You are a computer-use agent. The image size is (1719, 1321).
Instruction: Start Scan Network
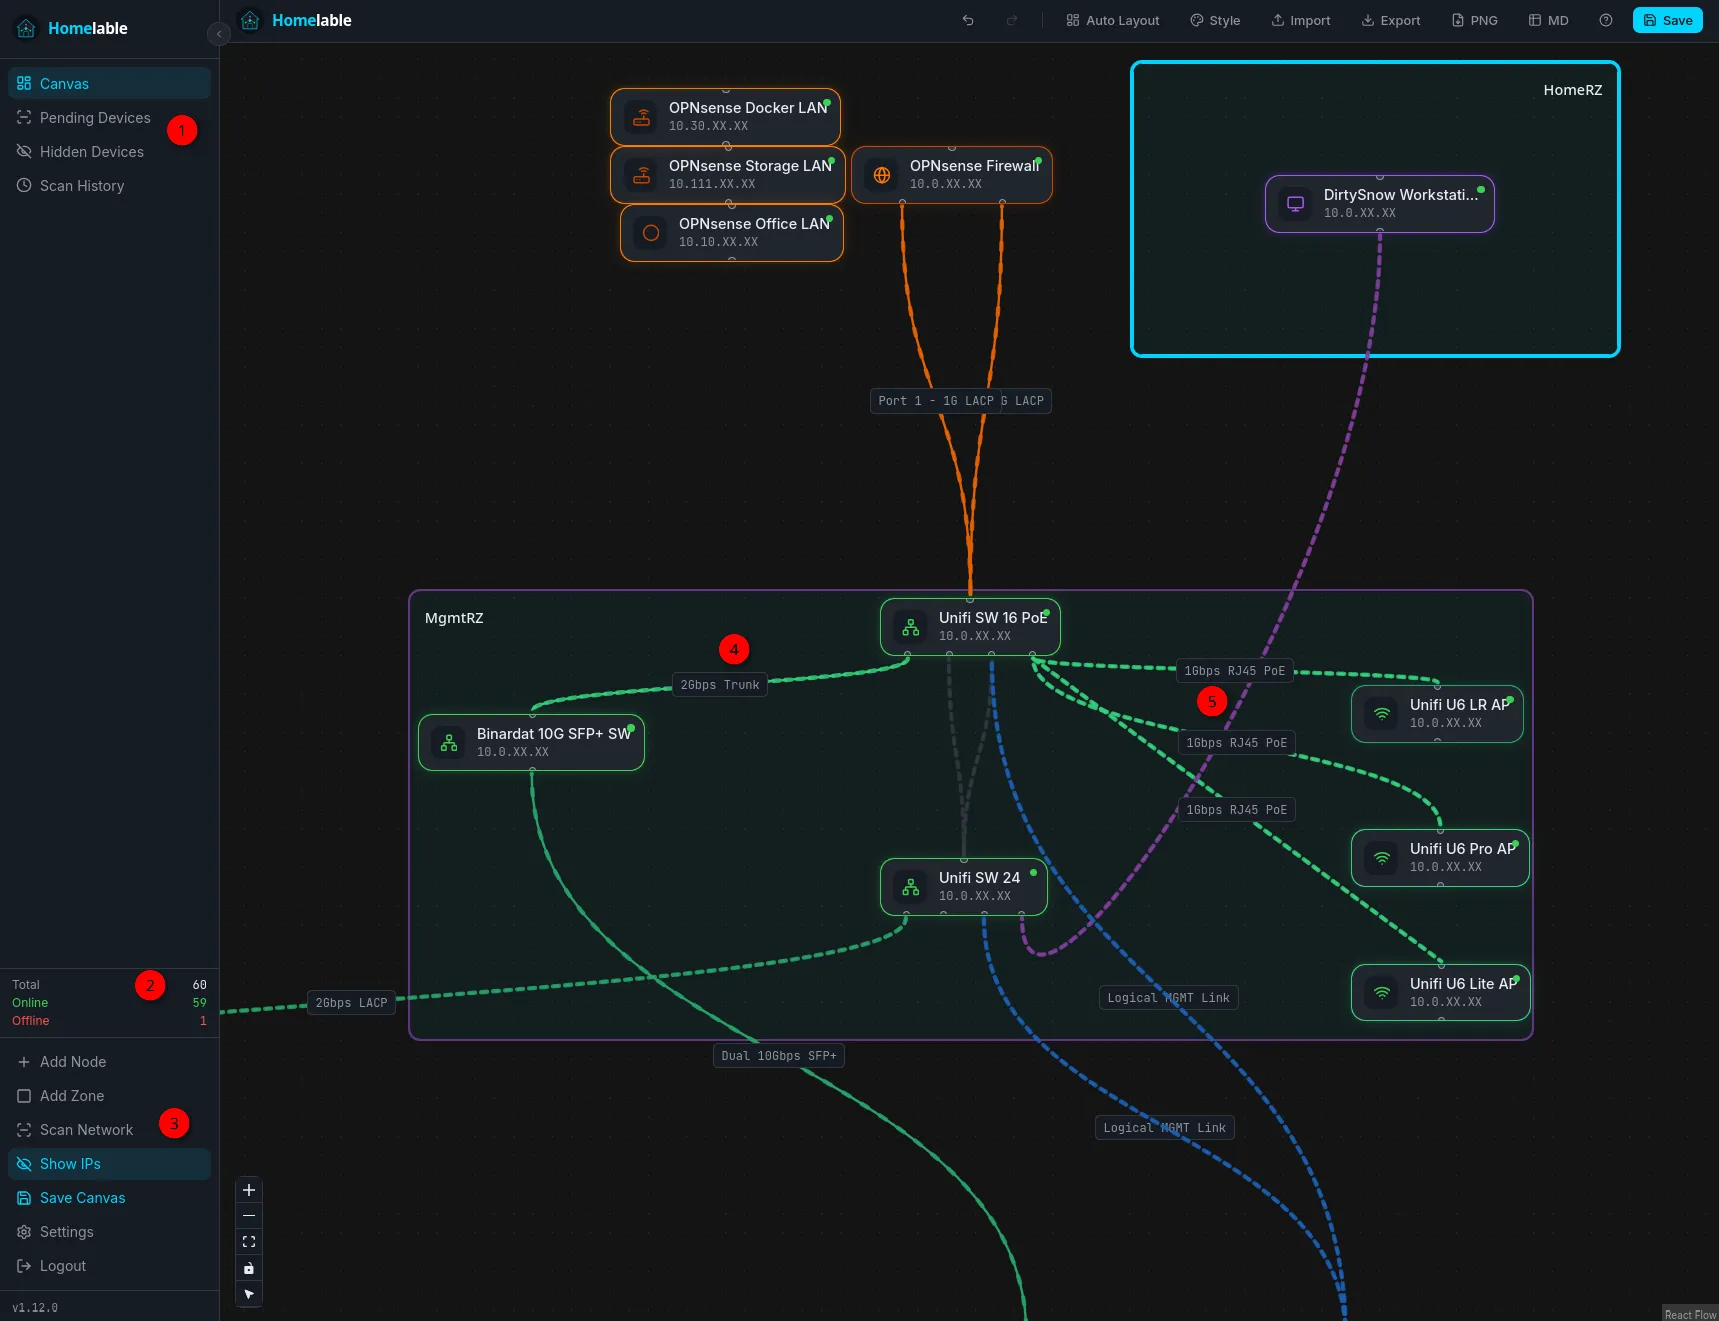point(109,1130)
